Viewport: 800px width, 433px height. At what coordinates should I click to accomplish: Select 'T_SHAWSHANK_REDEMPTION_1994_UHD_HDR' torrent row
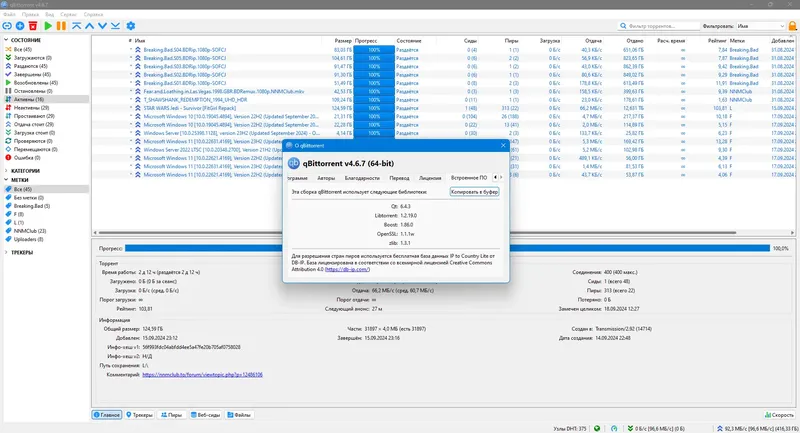[x=444, y=100]
